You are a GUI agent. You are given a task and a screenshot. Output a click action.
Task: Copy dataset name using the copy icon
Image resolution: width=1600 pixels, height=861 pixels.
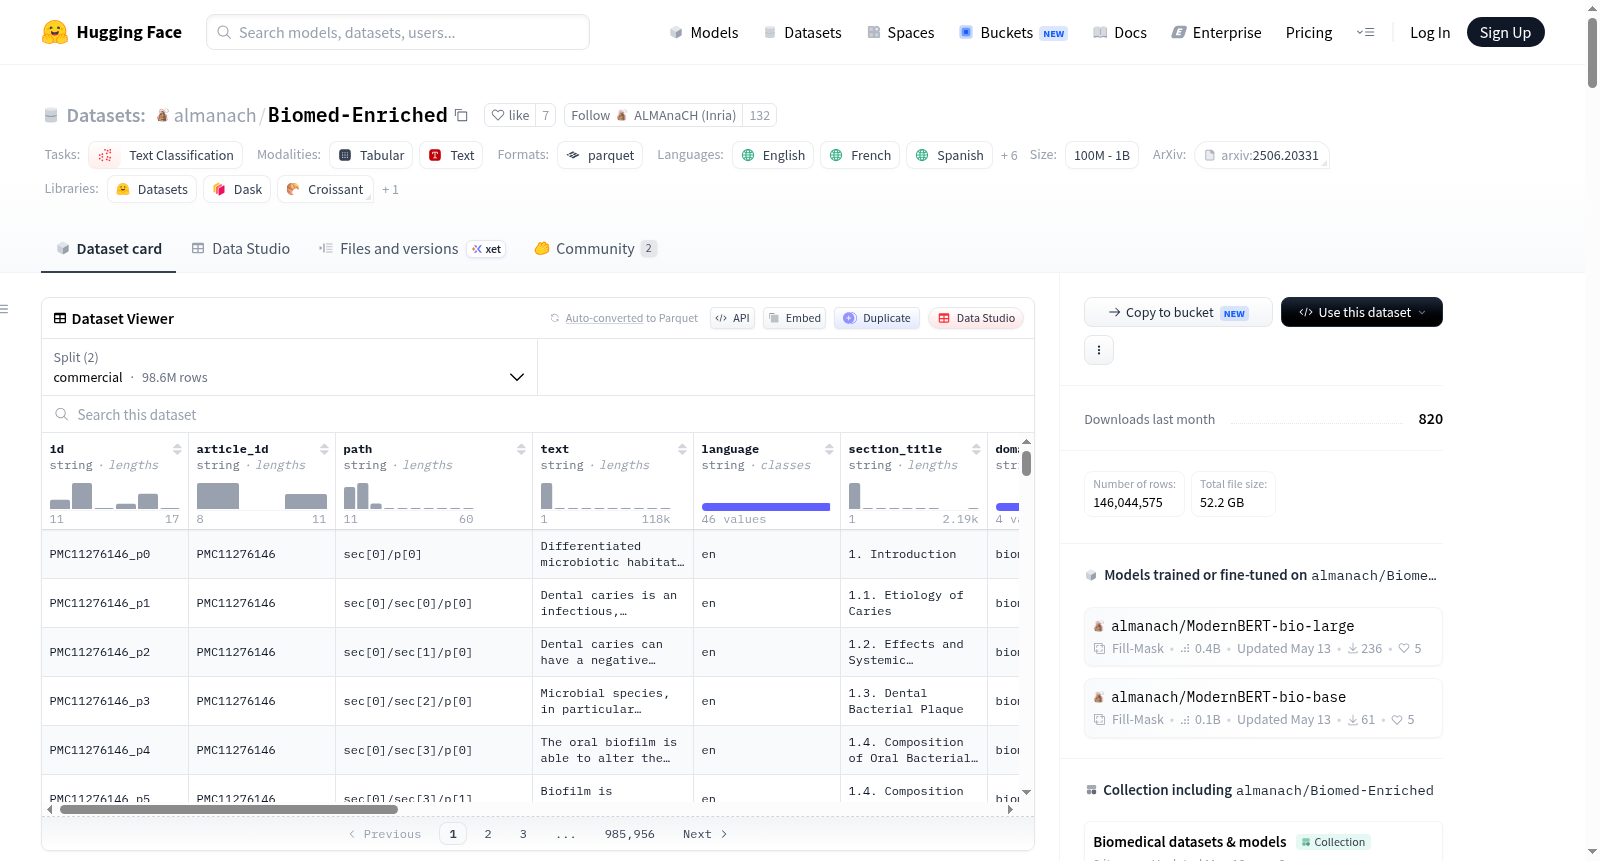tap(461, 115)
